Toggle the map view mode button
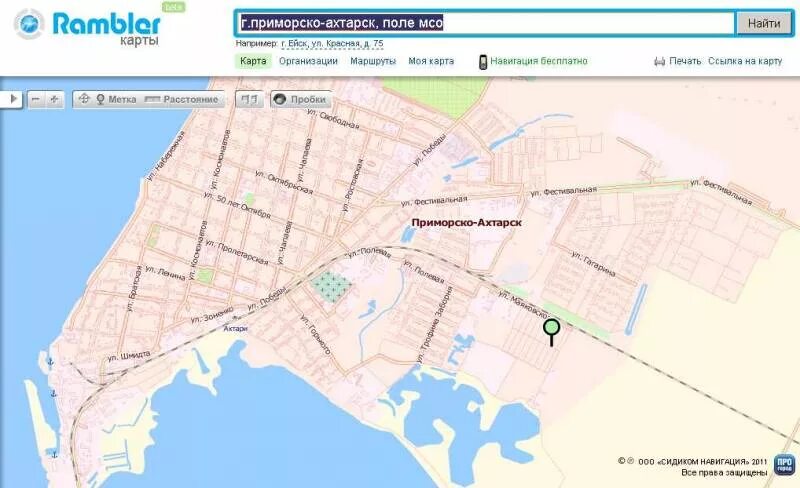Screen dimensions: 800x488 (250, 100)
